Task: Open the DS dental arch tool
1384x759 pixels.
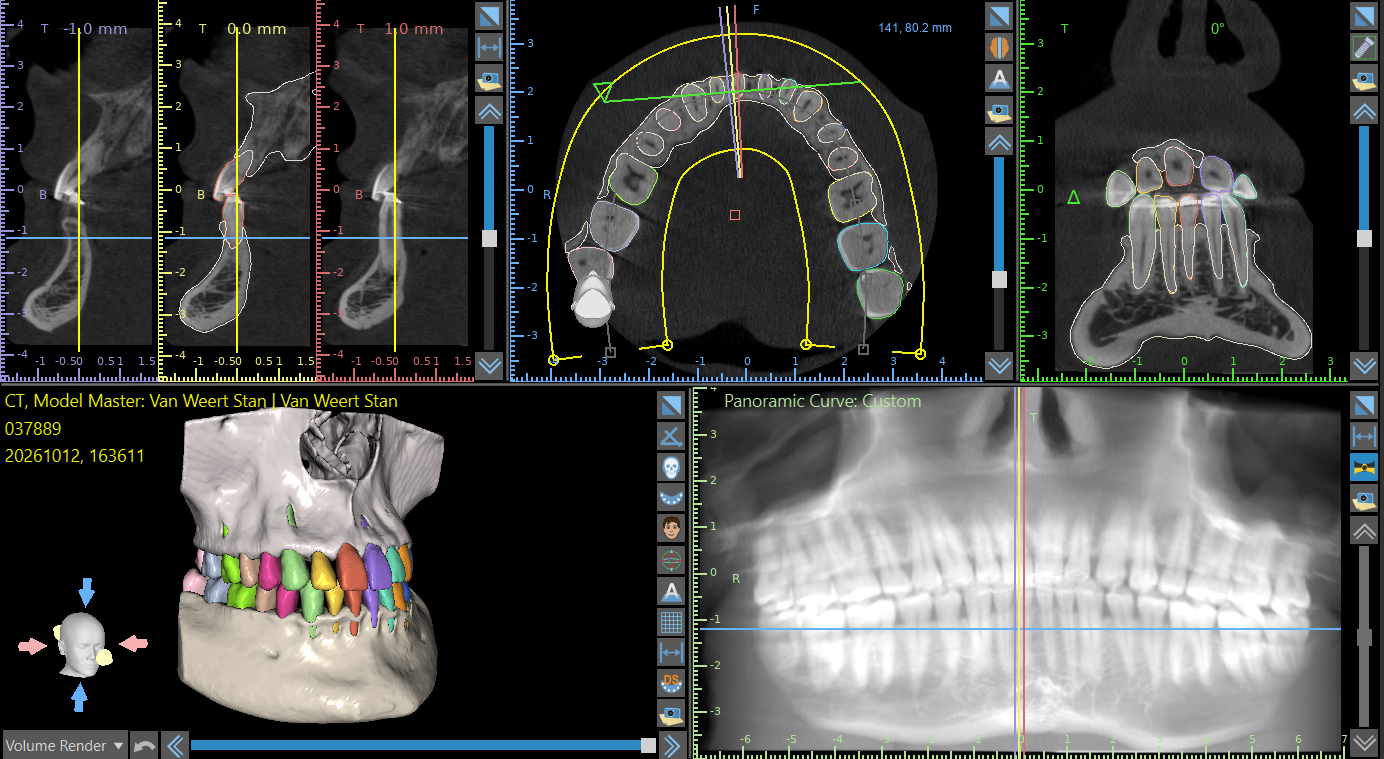Action: click(x=671, y=683)
